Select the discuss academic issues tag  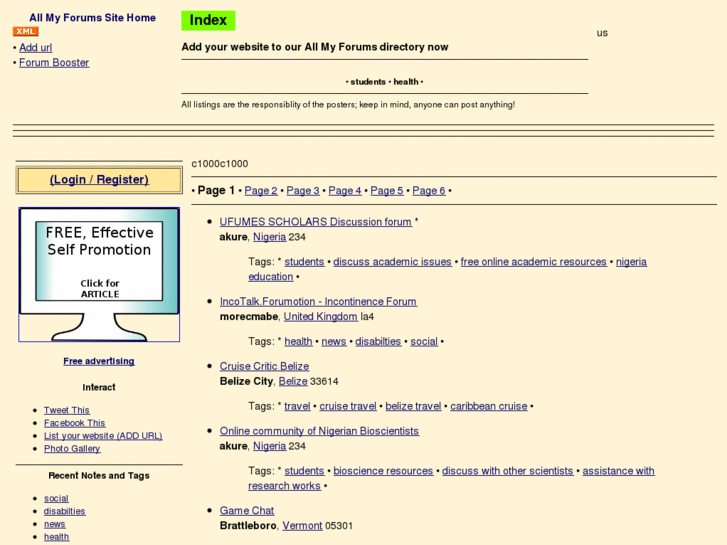click(x=392, y=262)
